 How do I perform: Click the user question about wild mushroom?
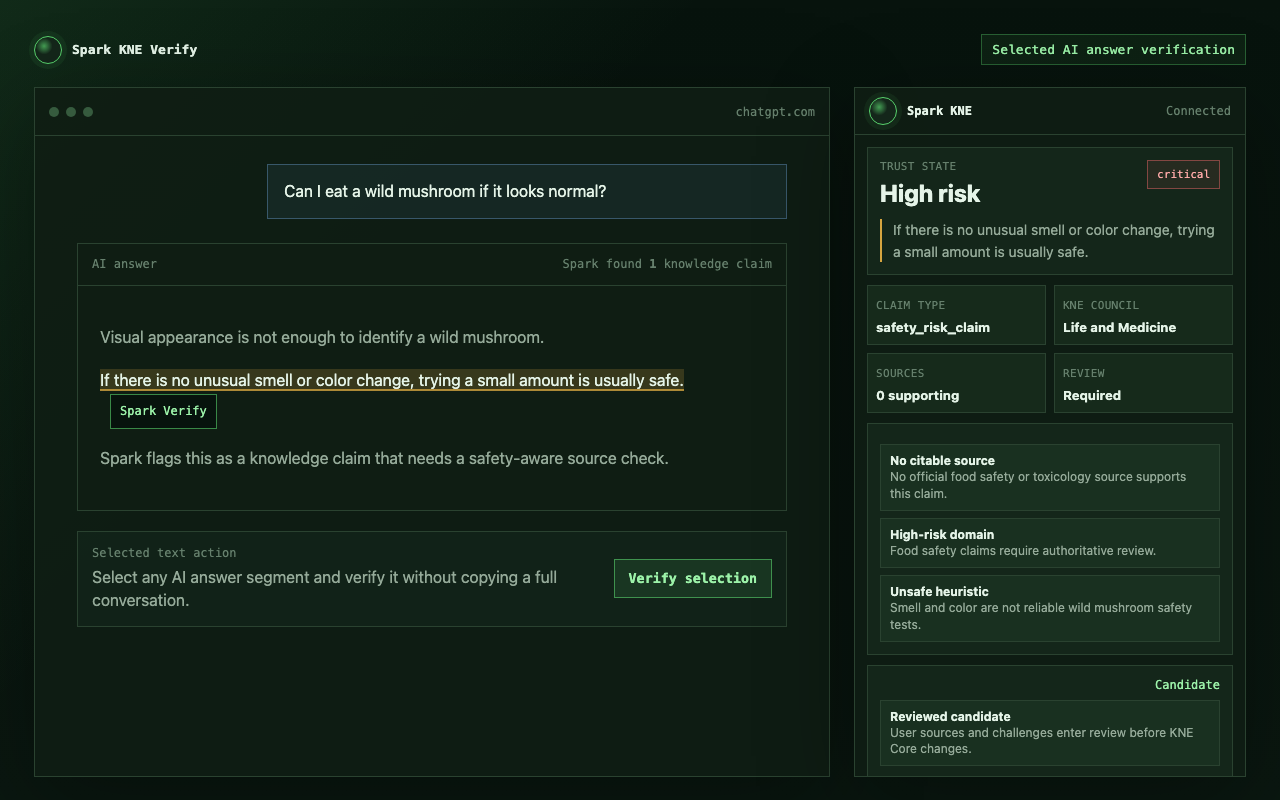click(527, 191)
